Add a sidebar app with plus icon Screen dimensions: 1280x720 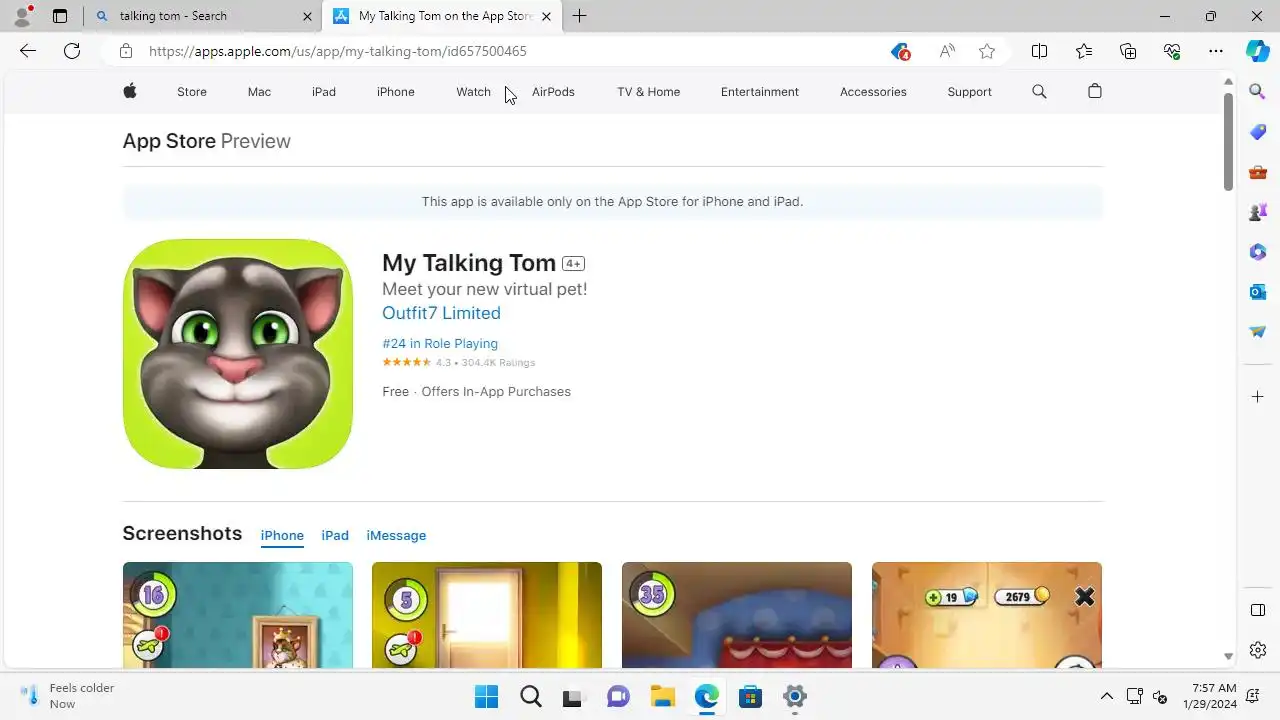click(x=1258, y=397)
